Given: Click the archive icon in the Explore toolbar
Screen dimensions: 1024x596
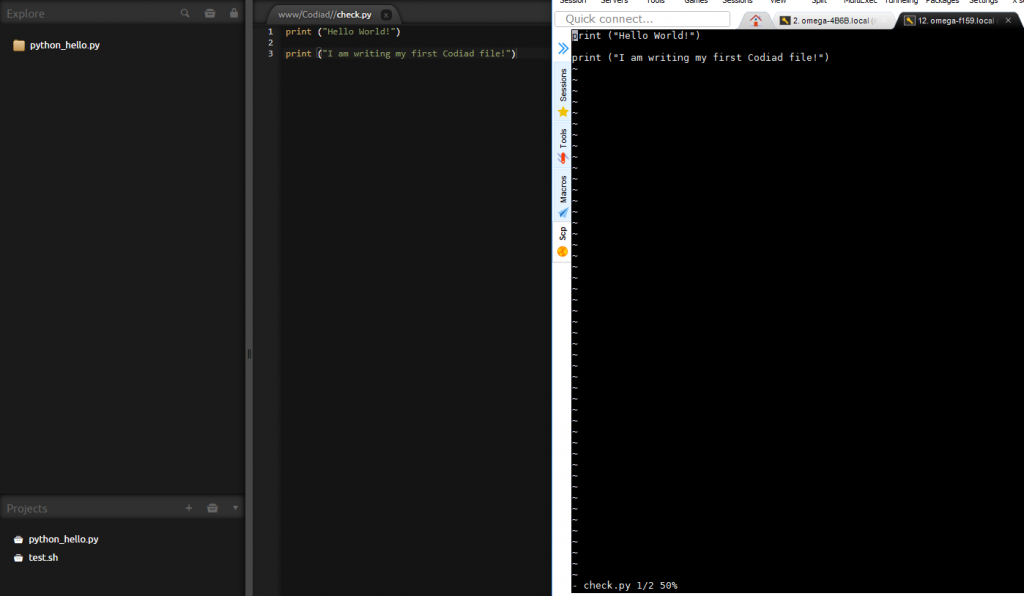Looking at the screenshot, I should [209, 13].
